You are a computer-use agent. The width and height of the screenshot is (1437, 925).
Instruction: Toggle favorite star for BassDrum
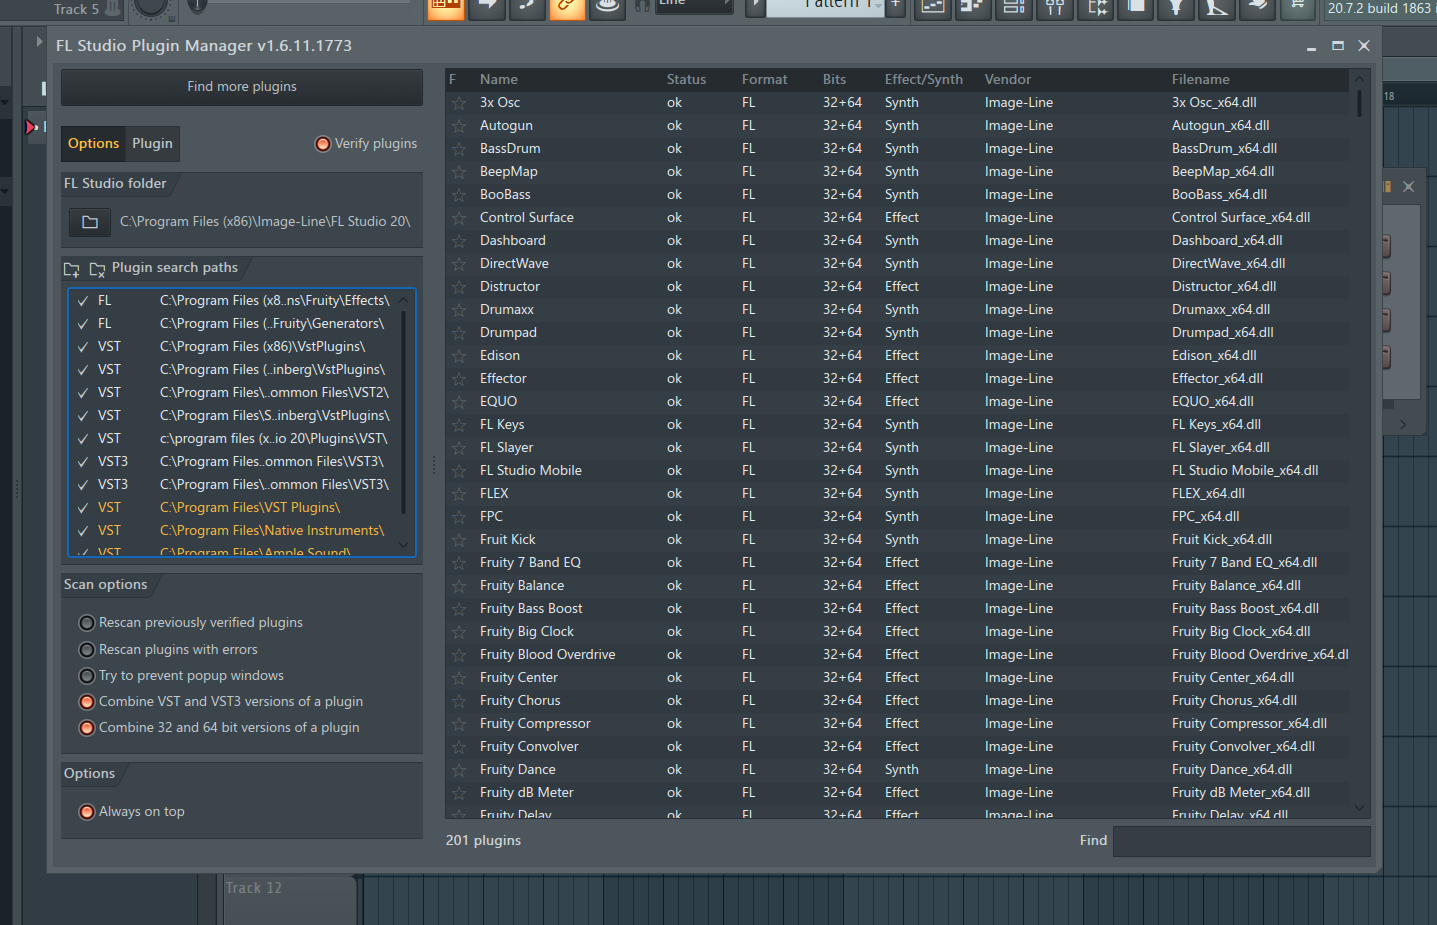[x=459, y=149]
